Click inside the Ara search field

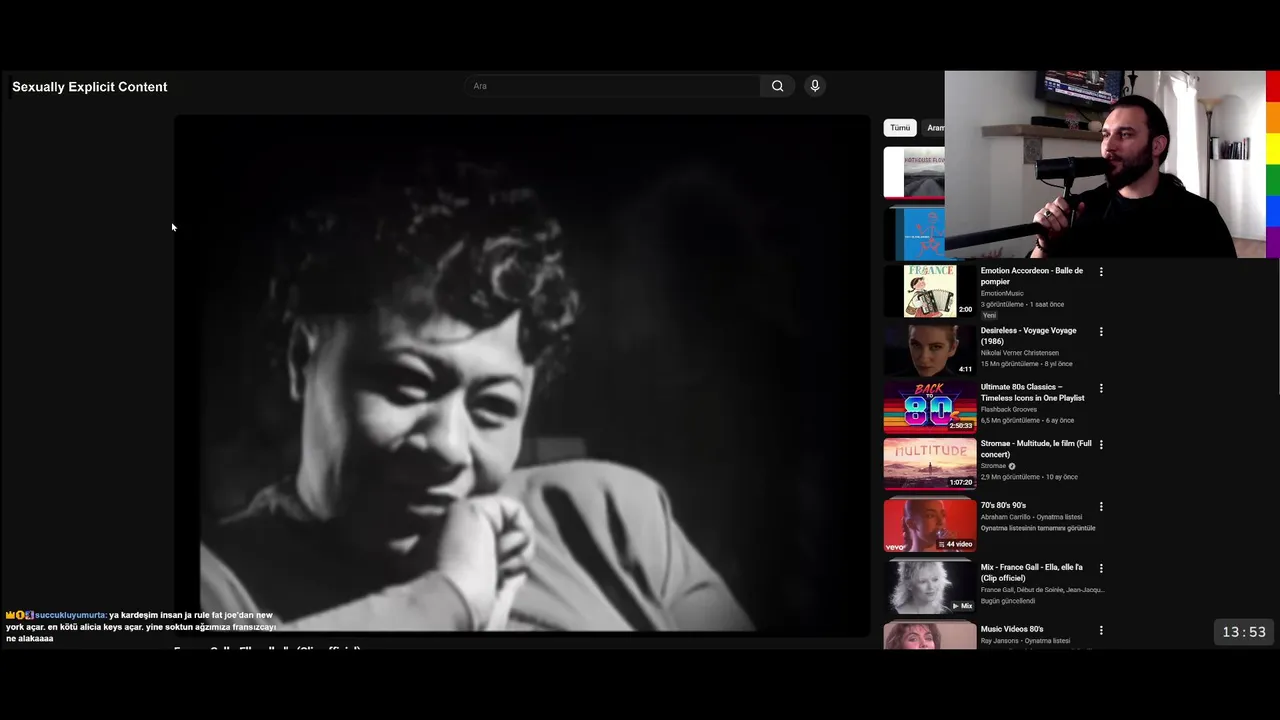click(x=612, y=86)
